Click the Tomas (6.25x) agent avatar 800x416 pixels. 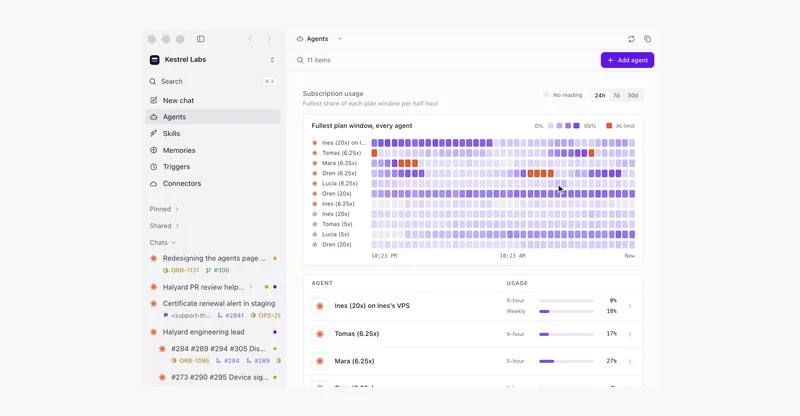[320, 334]
